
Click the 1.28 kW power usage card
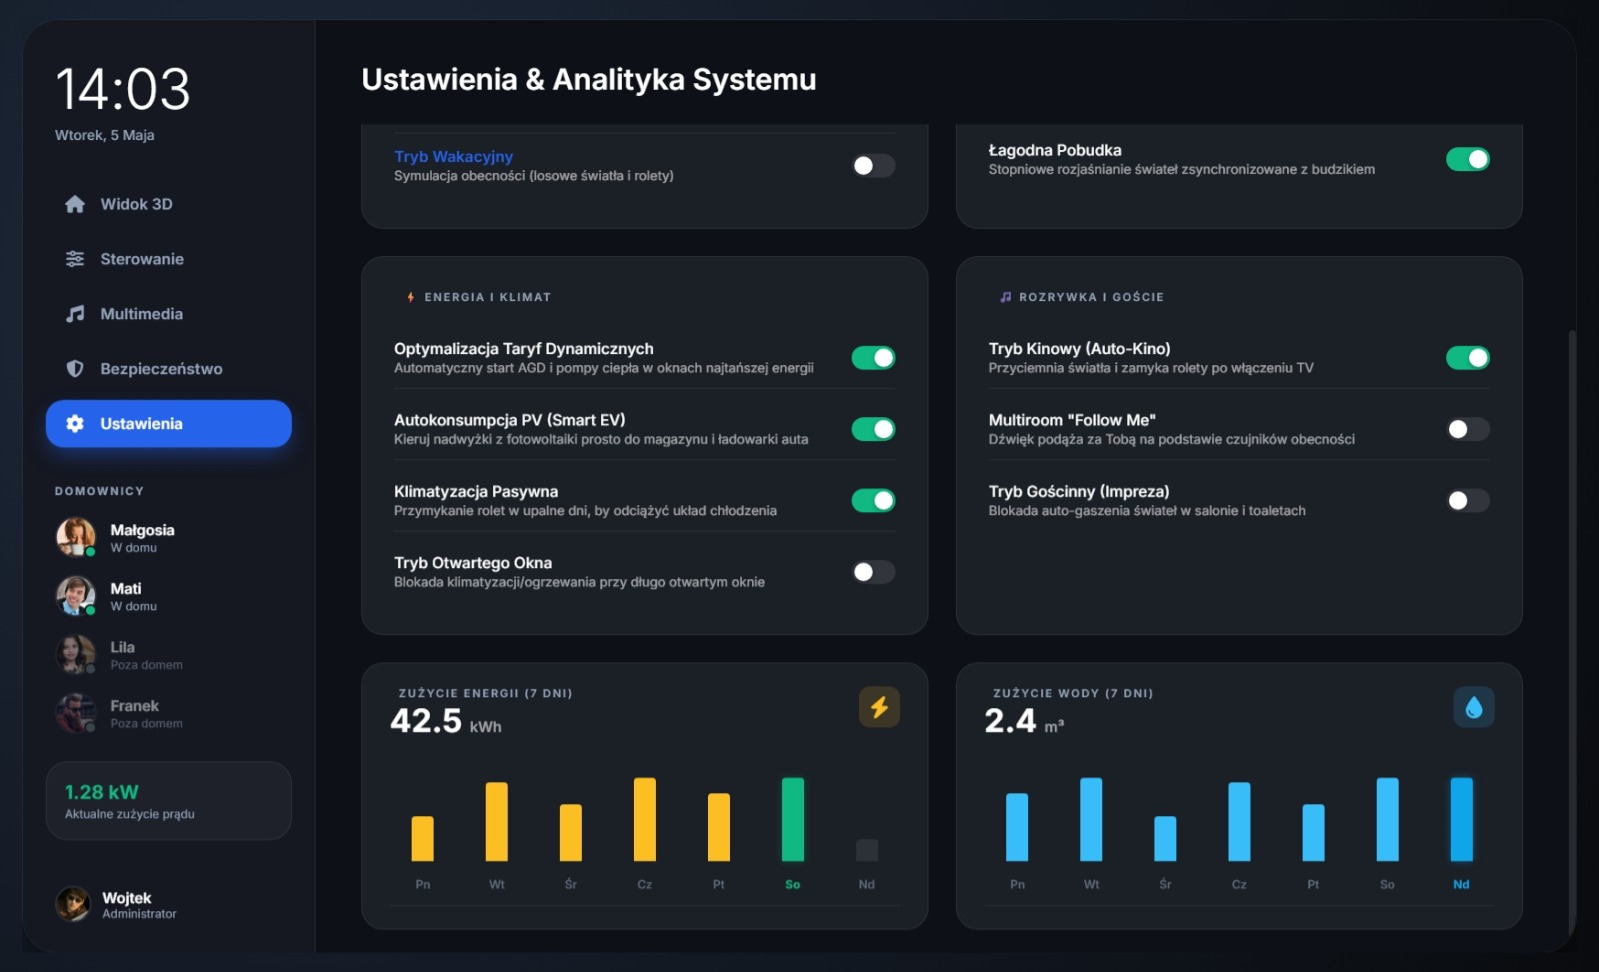[169, 801]
